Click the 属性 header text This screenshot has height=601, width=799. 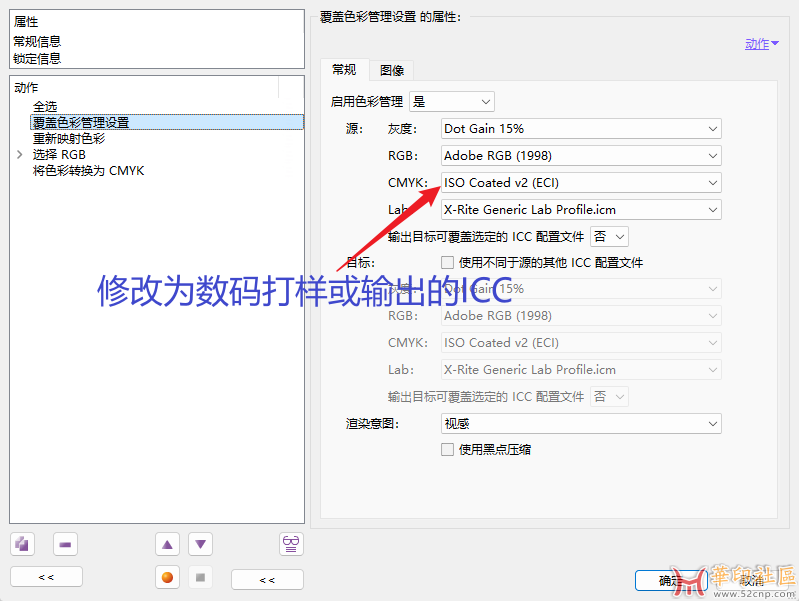click(x=26, y=22)
